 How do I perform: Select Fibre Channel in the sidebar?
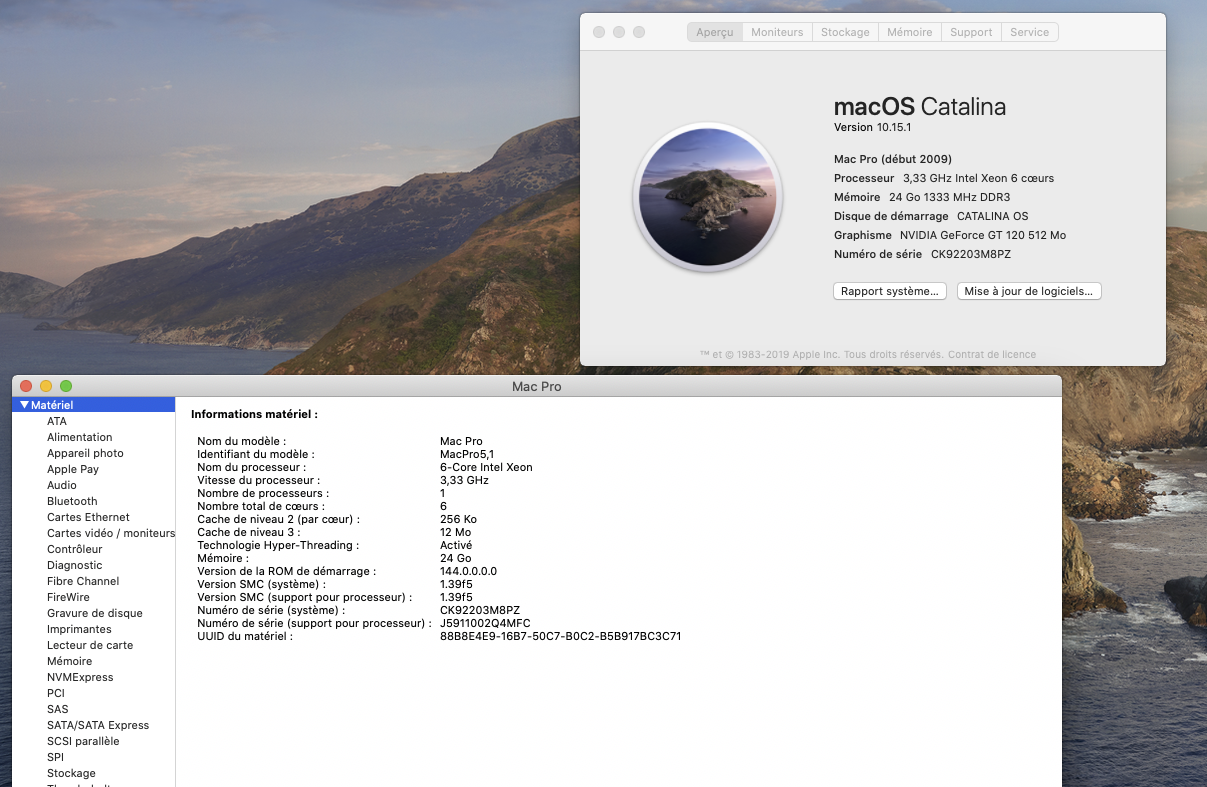point(83,581)
